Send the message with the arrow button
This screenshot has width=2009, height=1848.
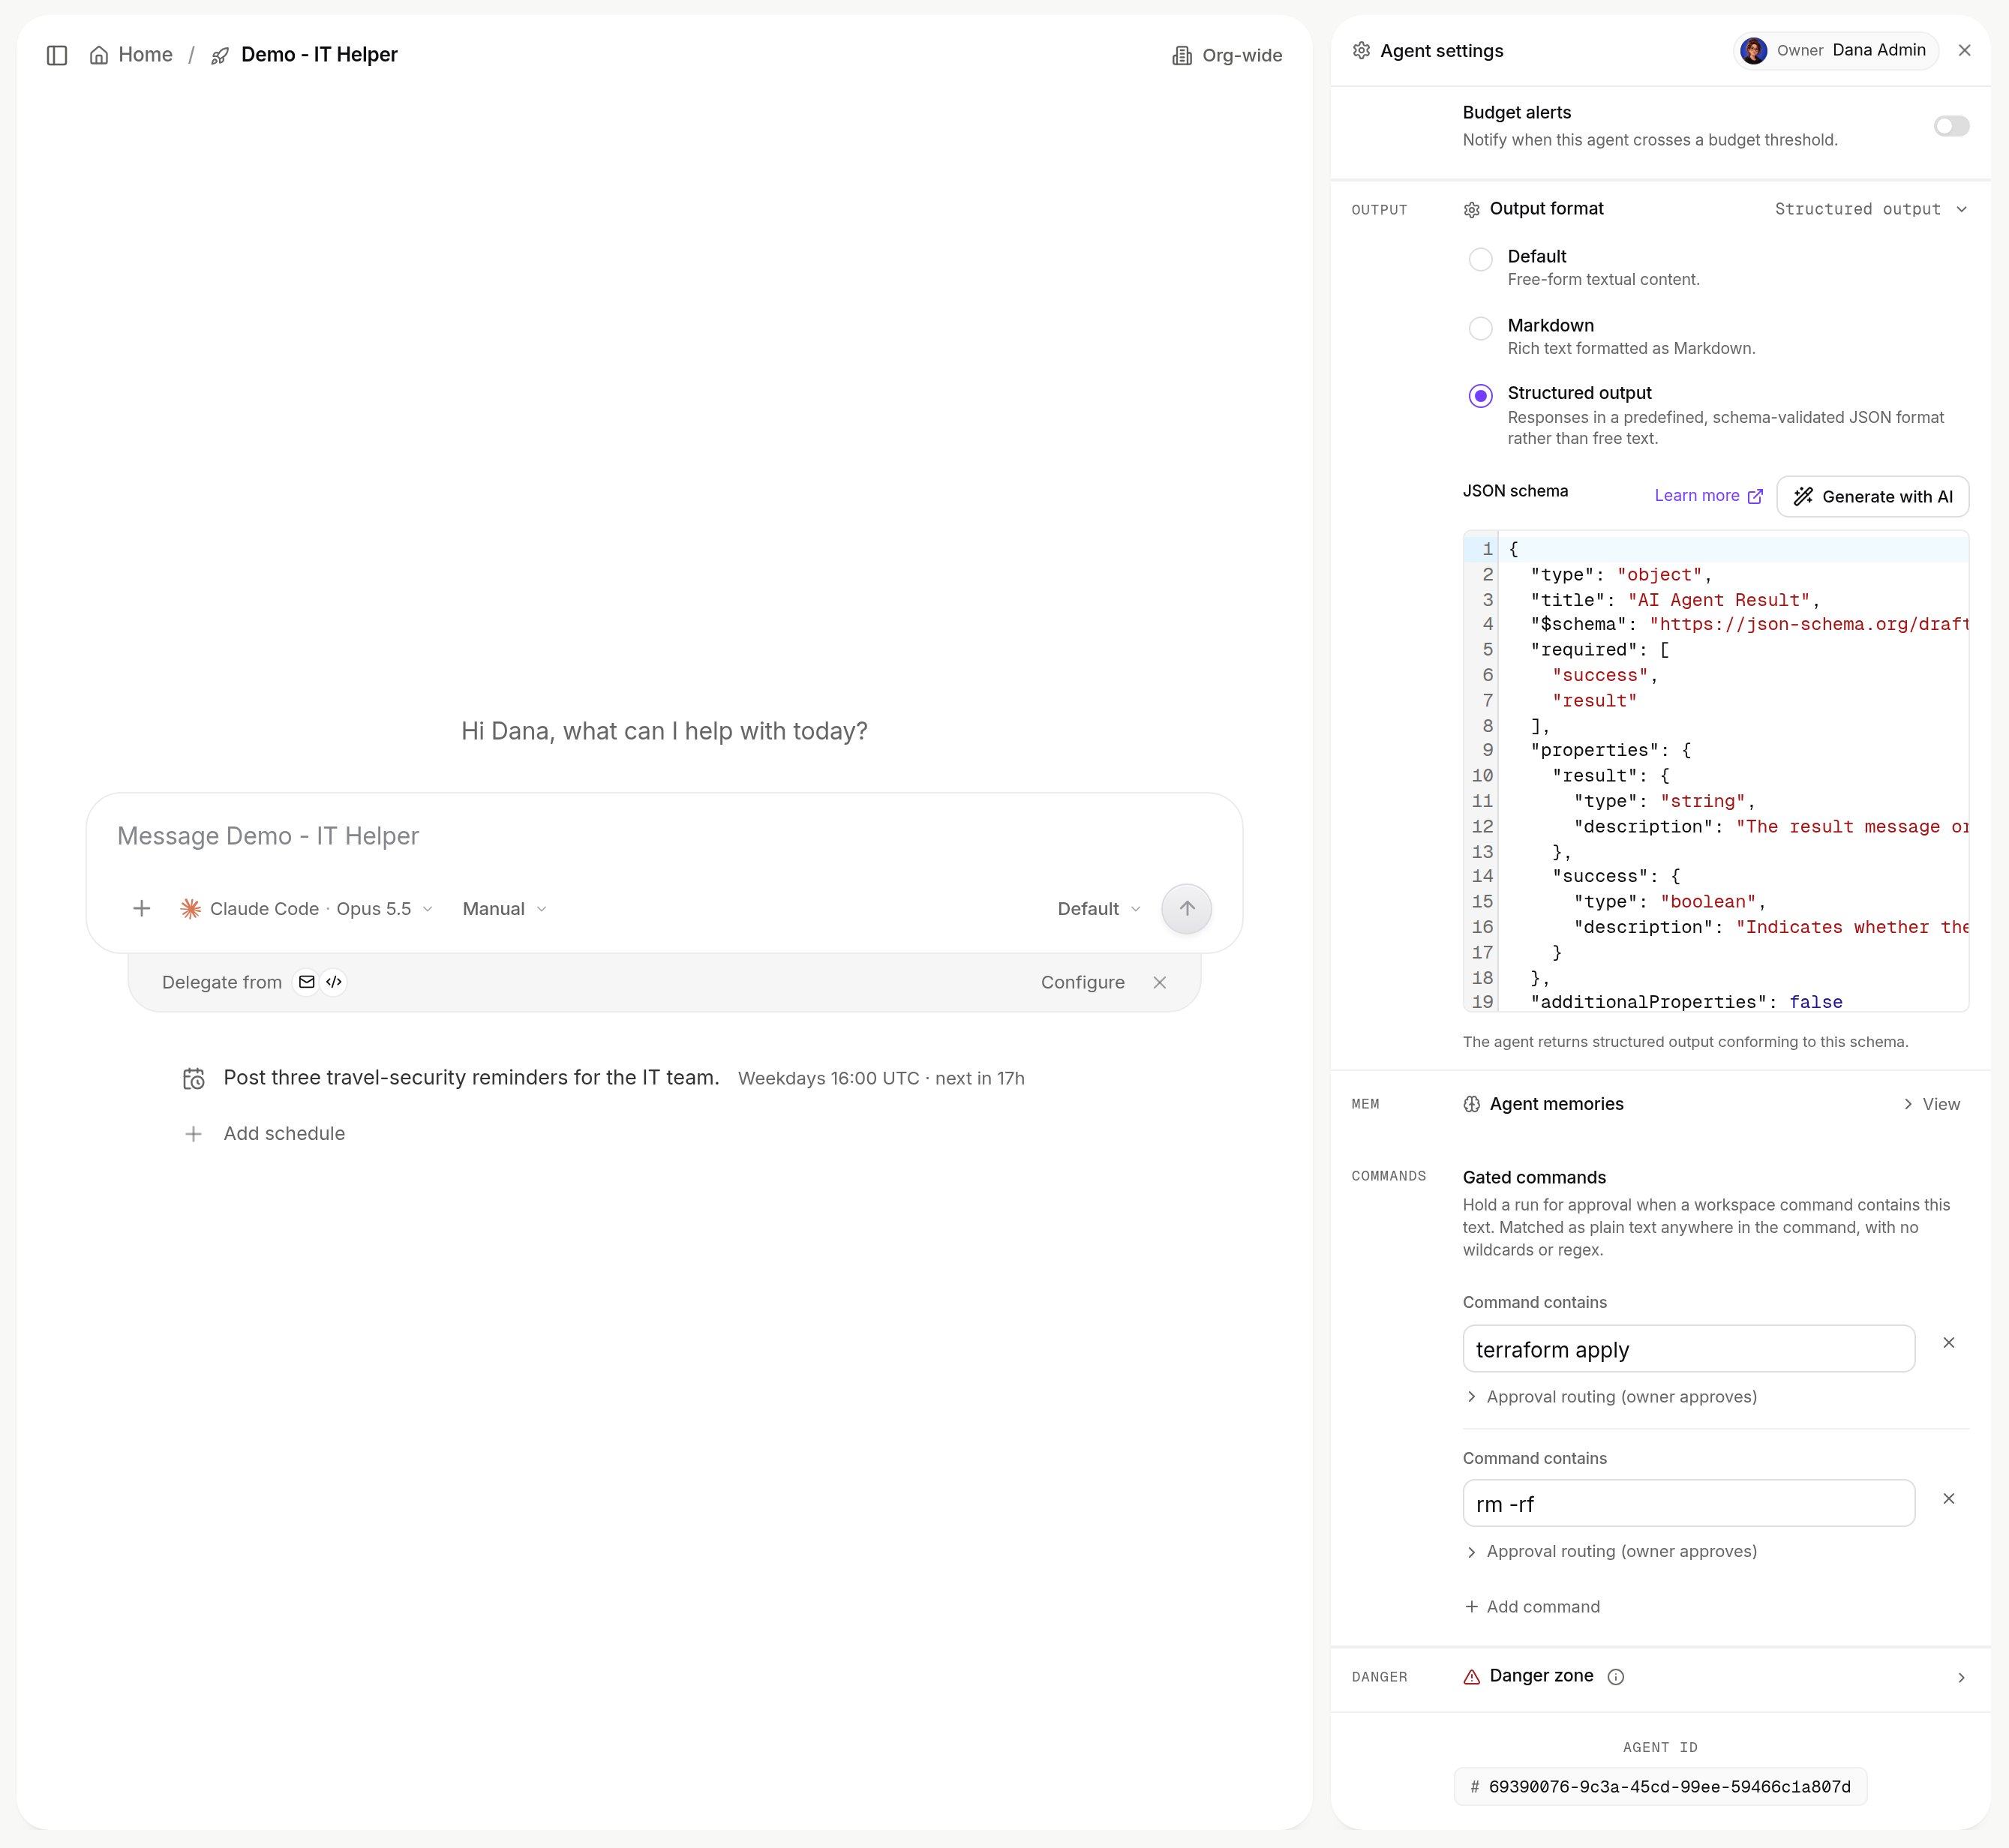1186,908
